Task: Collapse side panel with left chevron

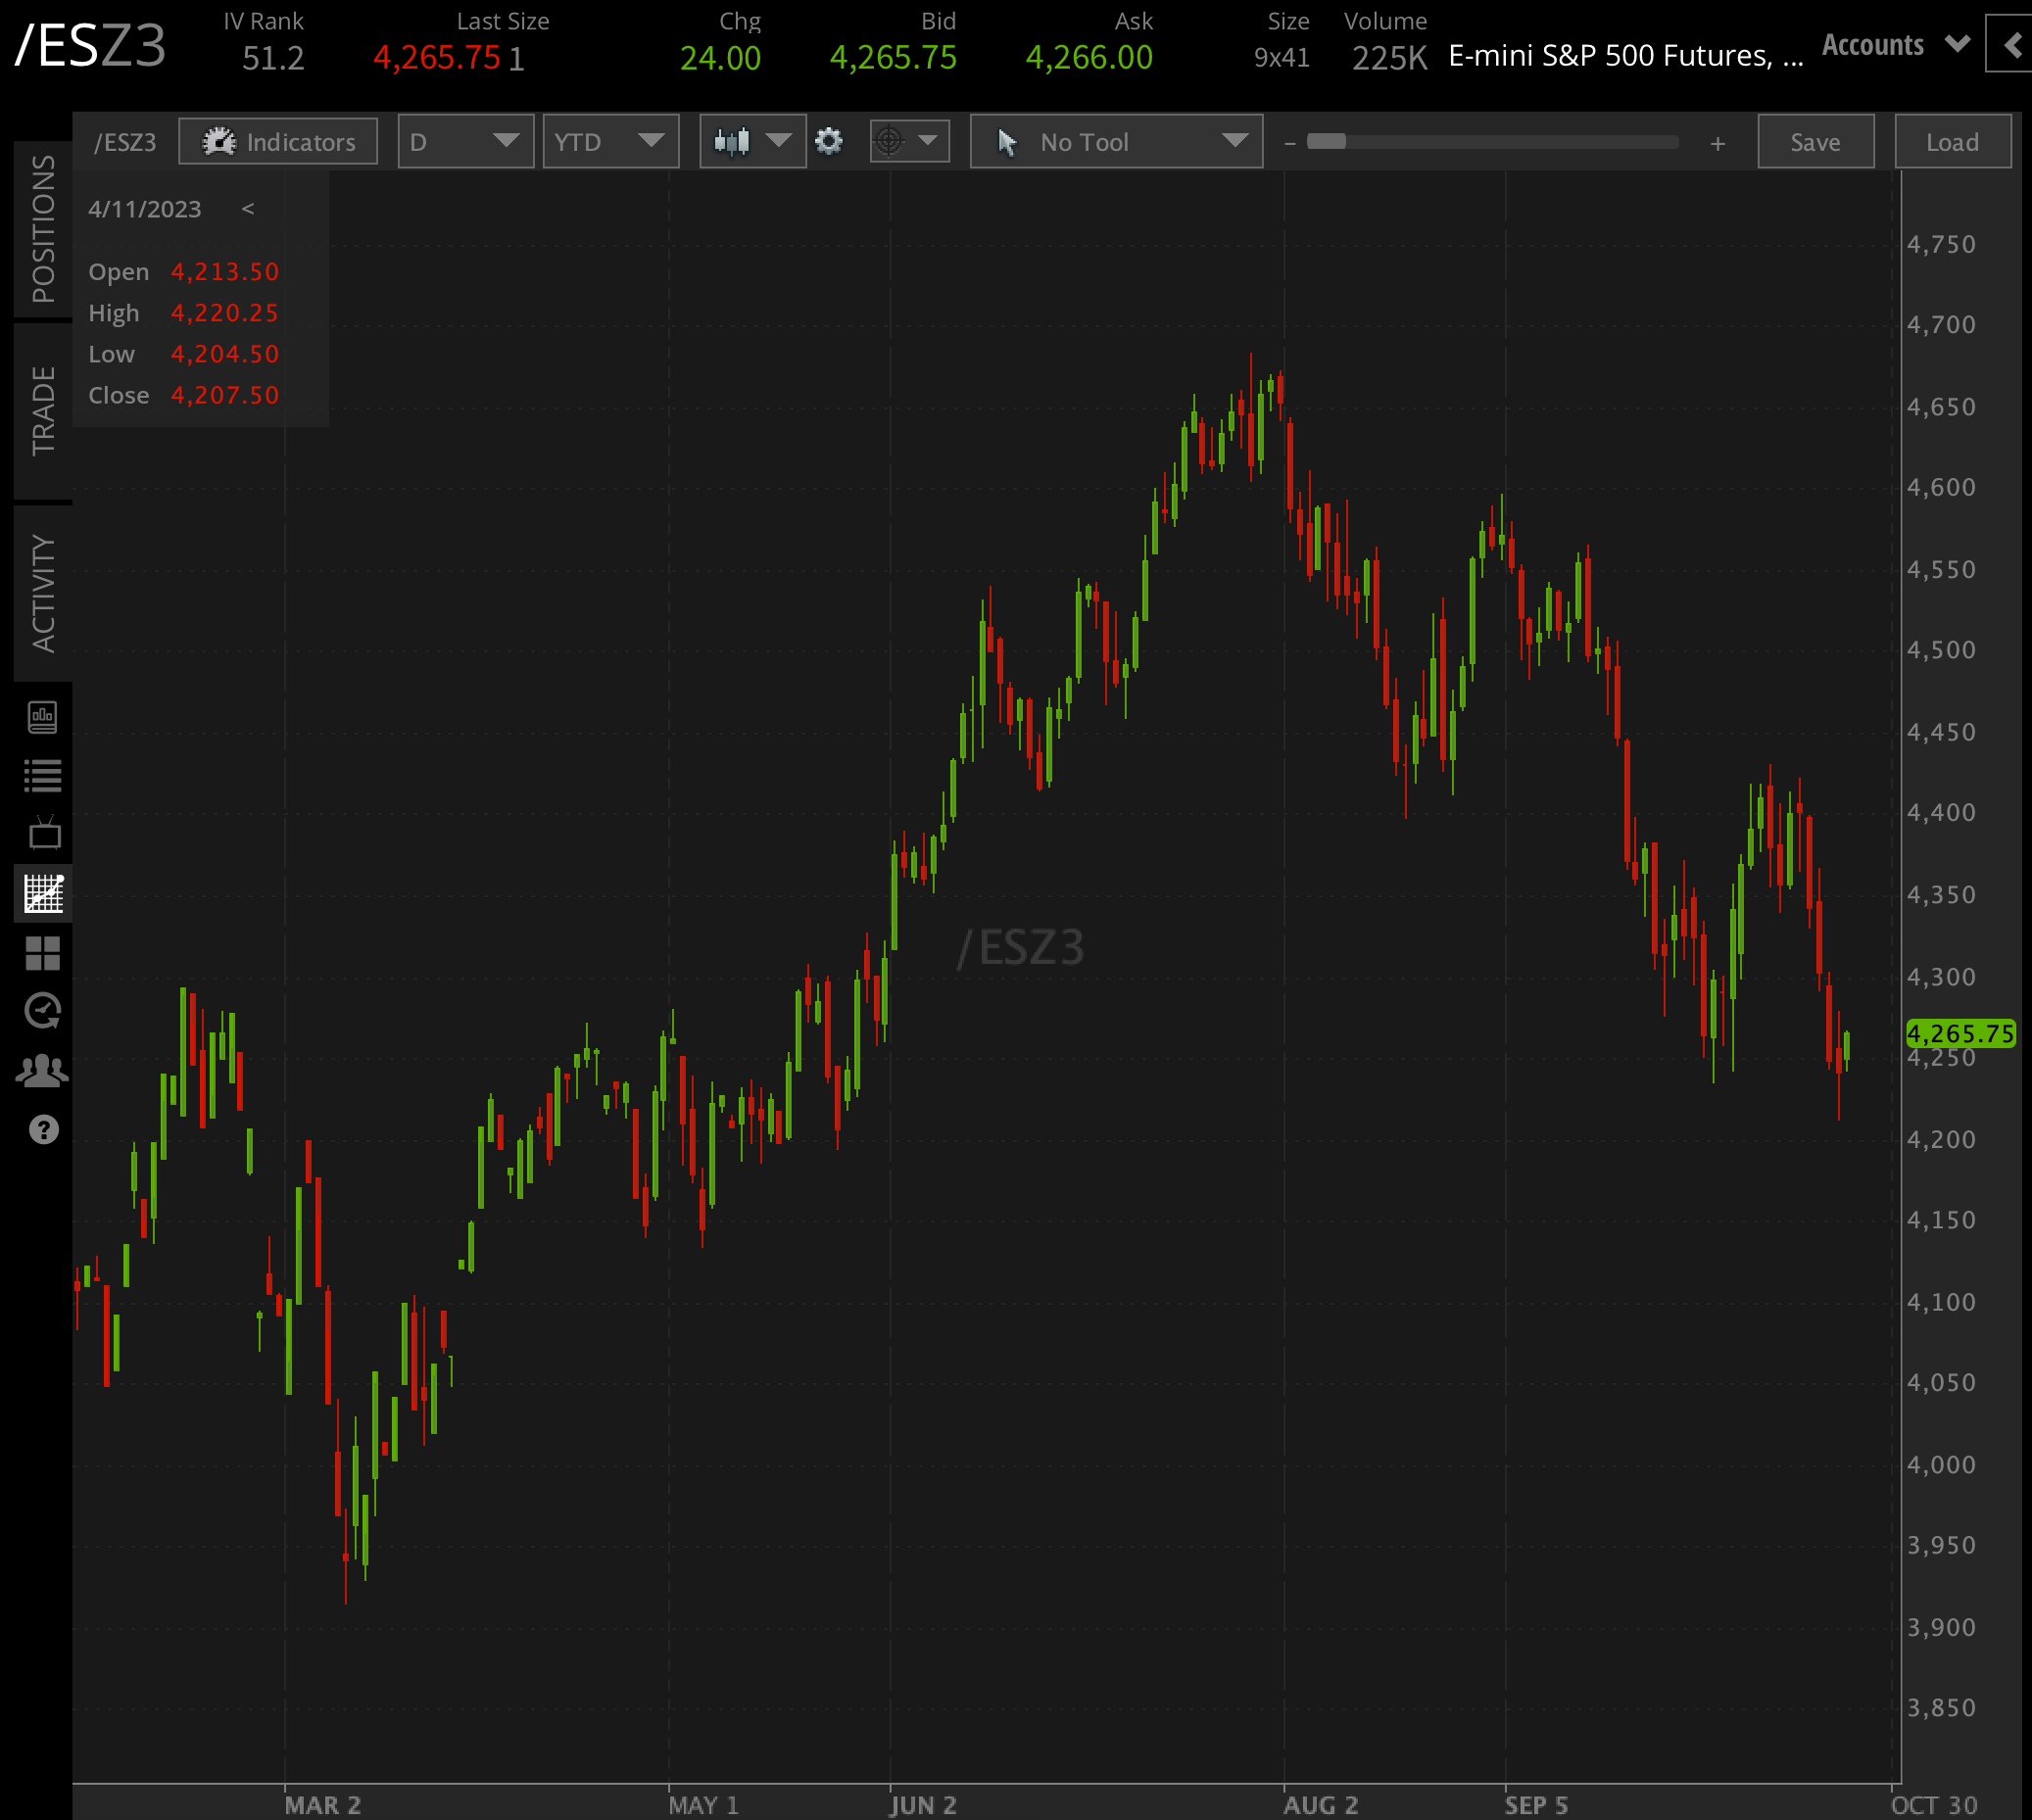Action: 2012,45
